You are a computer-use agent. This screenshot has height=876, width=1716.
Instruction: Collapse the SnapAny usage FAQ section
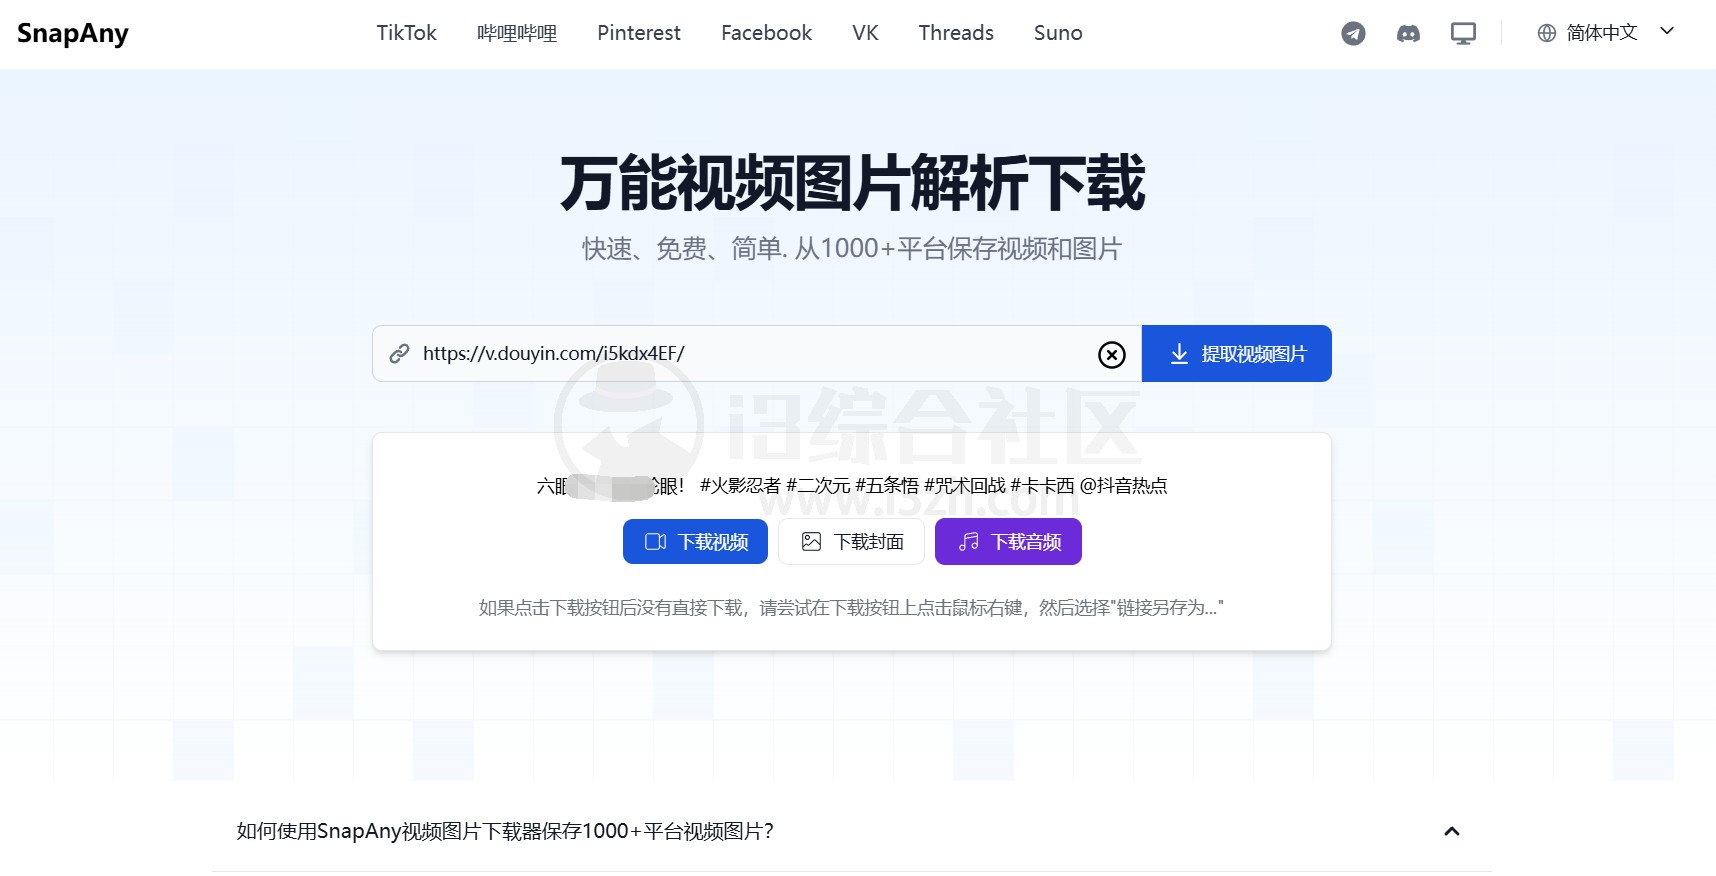[1451, 831]
